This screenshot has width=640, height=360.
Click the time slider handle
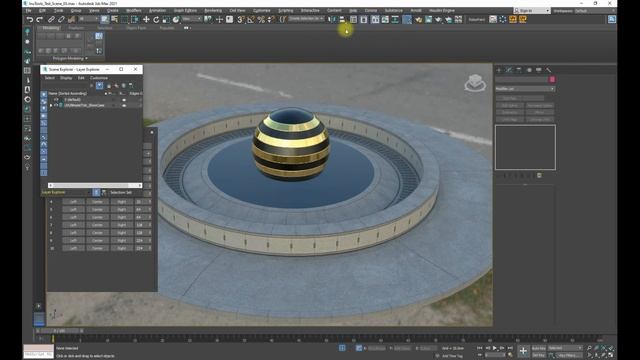[x=60, y=331]
